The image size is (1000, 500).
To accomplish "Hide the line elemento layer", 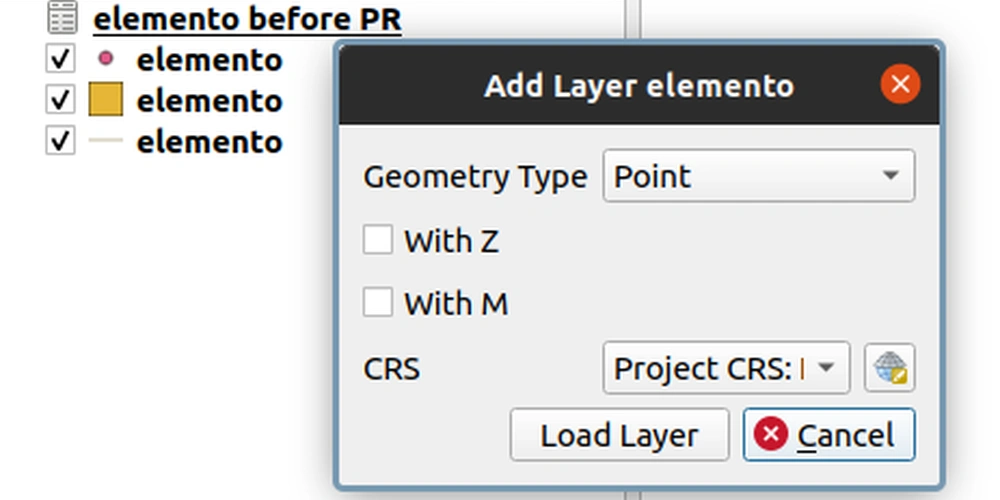I will click(61, 141).
